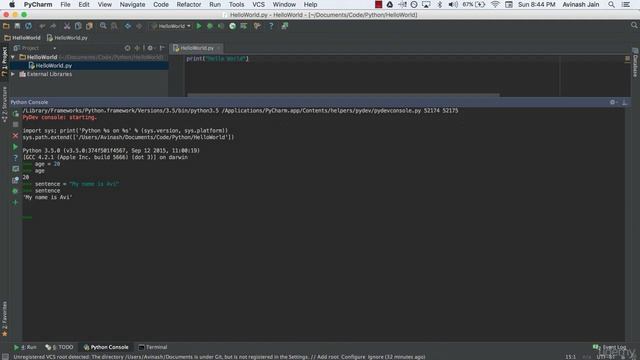Click the search everywhere magnifier icon
The image size is (640, 360).
coord(634,26)
